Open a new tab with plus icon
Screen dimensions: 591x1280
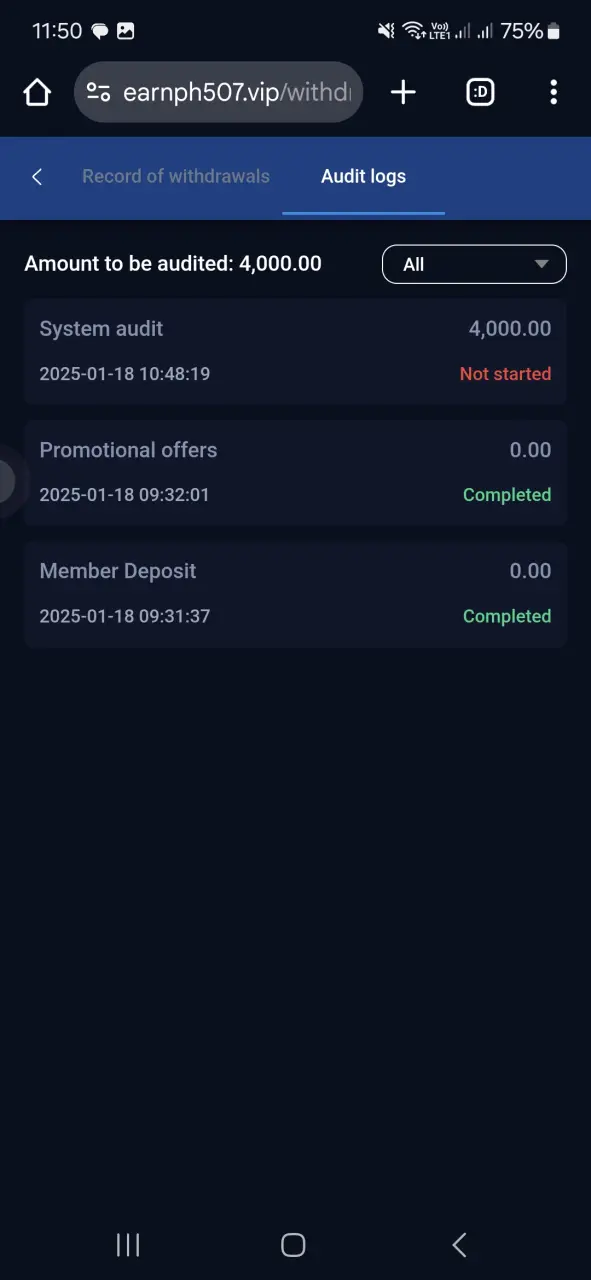point(403,93)
